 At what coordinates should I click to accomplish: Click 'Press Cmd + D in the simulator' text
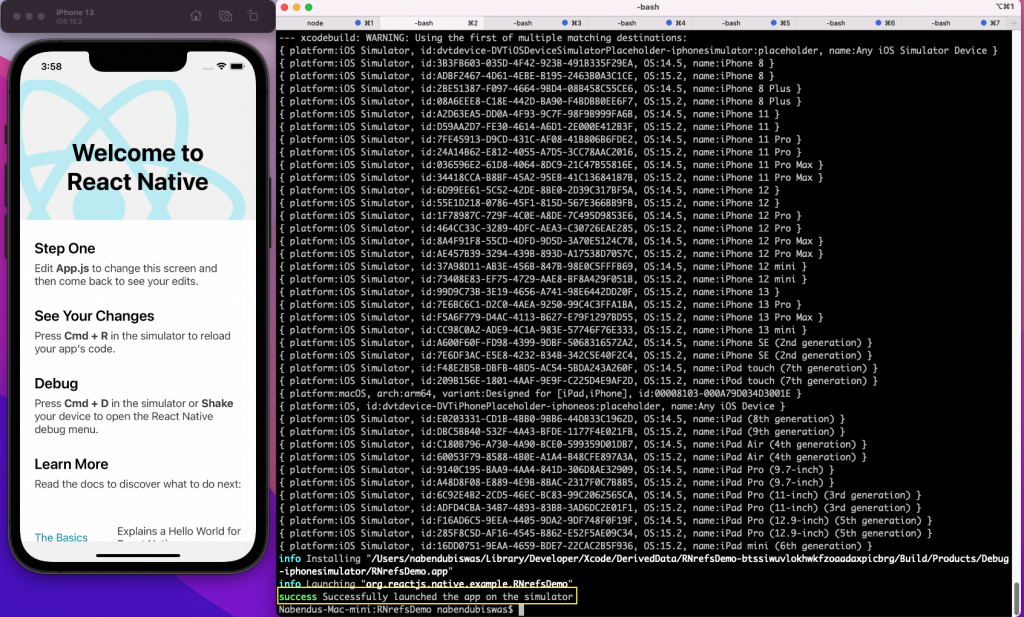click(x=134, y=416)
